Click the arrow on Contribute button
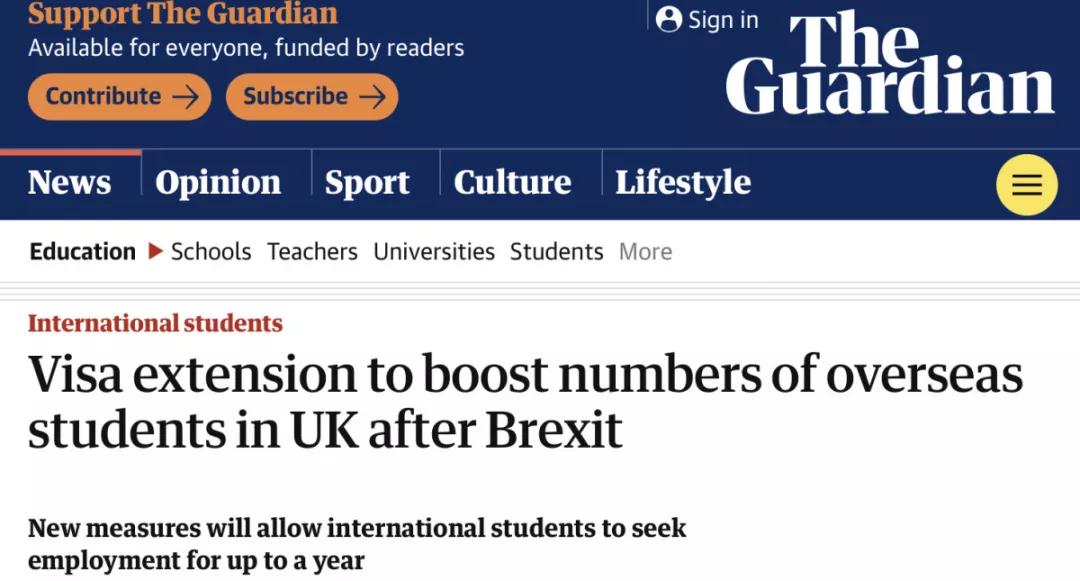Screen dimensions: 1080x581 pyautogui.click(x=184, y=97)
